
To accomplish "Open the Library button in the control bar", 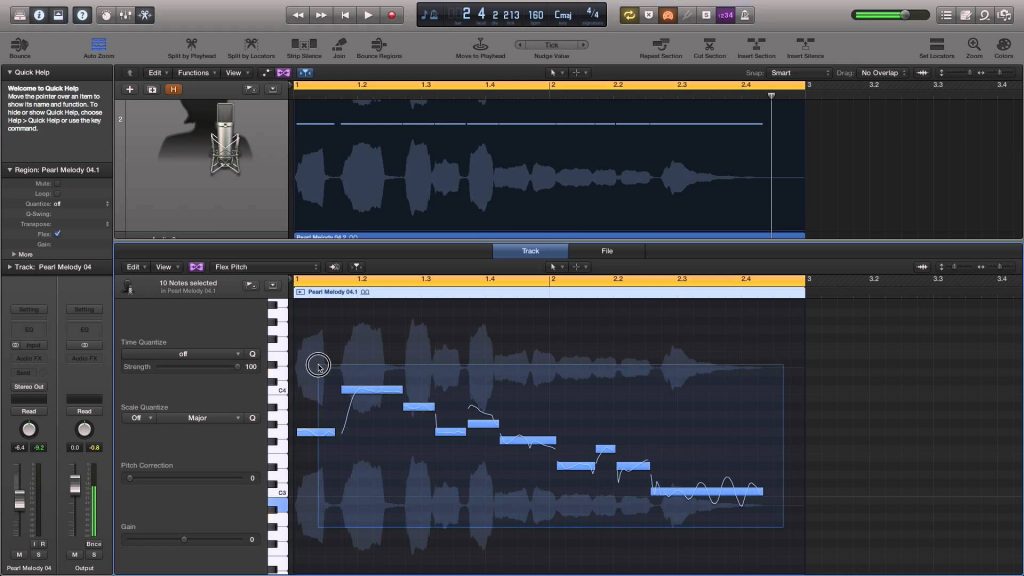I will [x=20, y=14].
